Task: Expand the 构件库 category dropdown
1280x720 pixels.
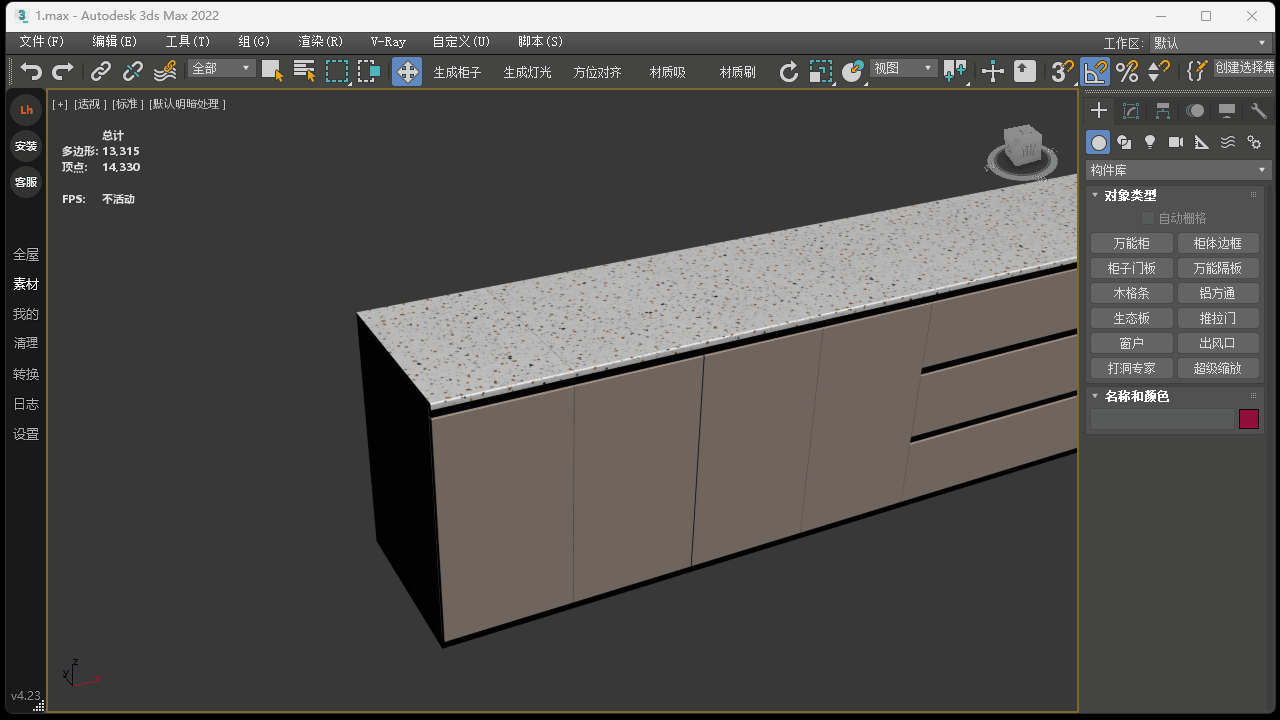Action: click(1178, 170)
